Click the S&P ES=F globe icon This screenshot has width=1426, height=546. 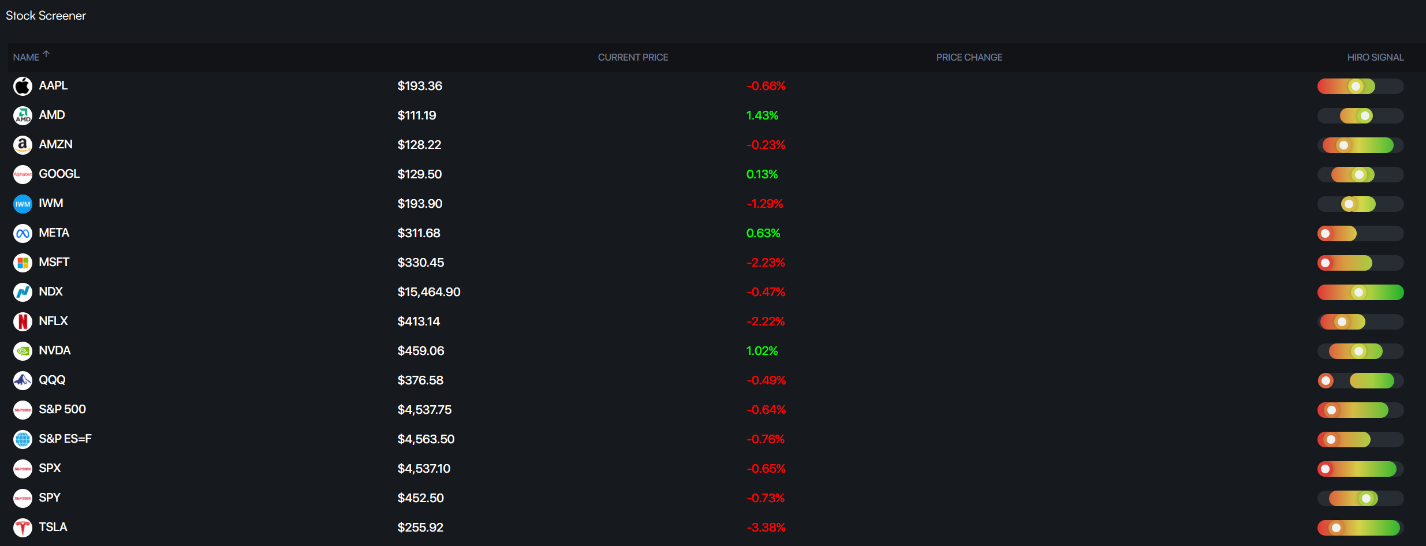tap(22, 439)
